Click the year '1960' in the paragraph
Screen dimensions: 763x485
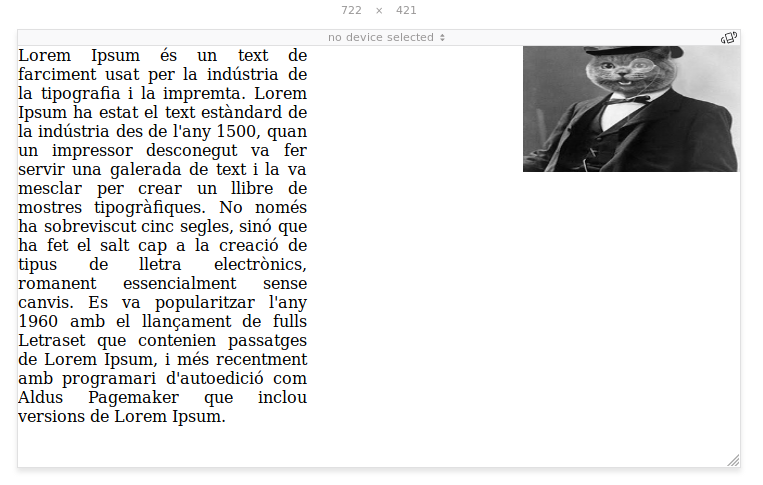39,321
